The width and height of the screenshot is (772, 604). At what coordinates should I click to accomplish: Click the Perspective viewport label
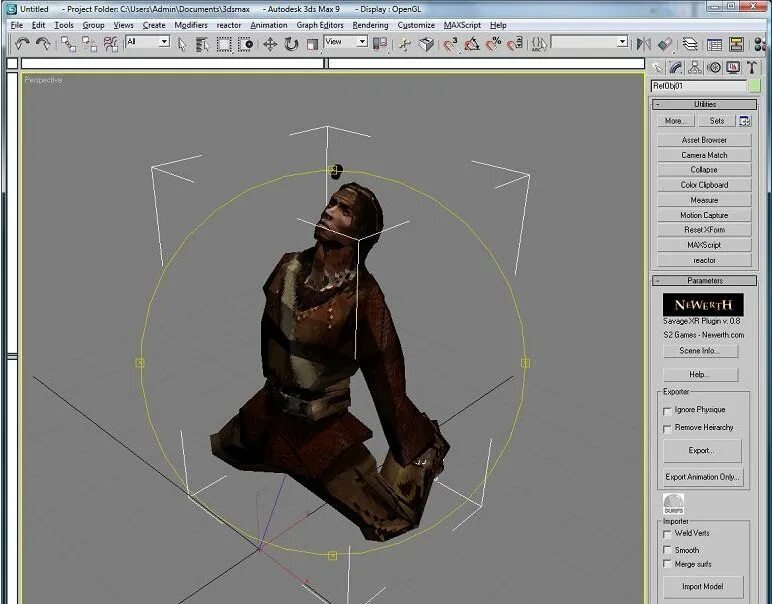coord(43,80)
